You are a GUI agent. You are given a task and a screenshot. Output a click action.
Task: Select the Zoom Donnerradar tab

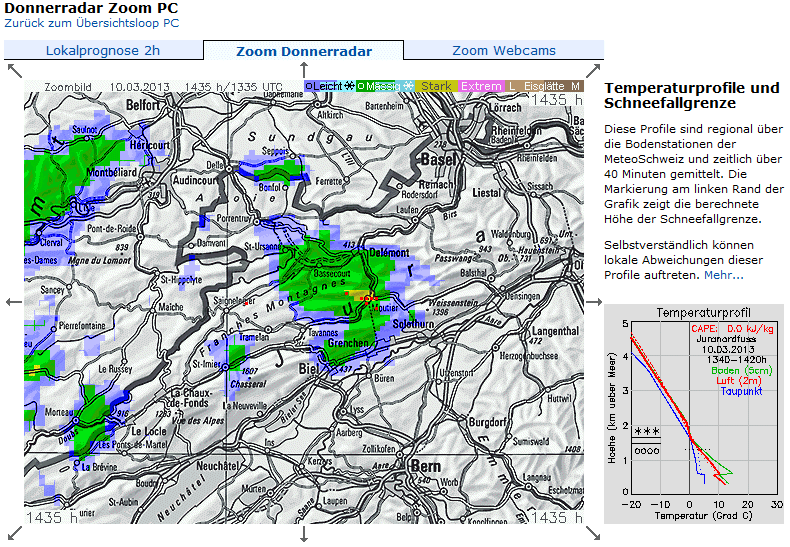click(x=304, y=51)
